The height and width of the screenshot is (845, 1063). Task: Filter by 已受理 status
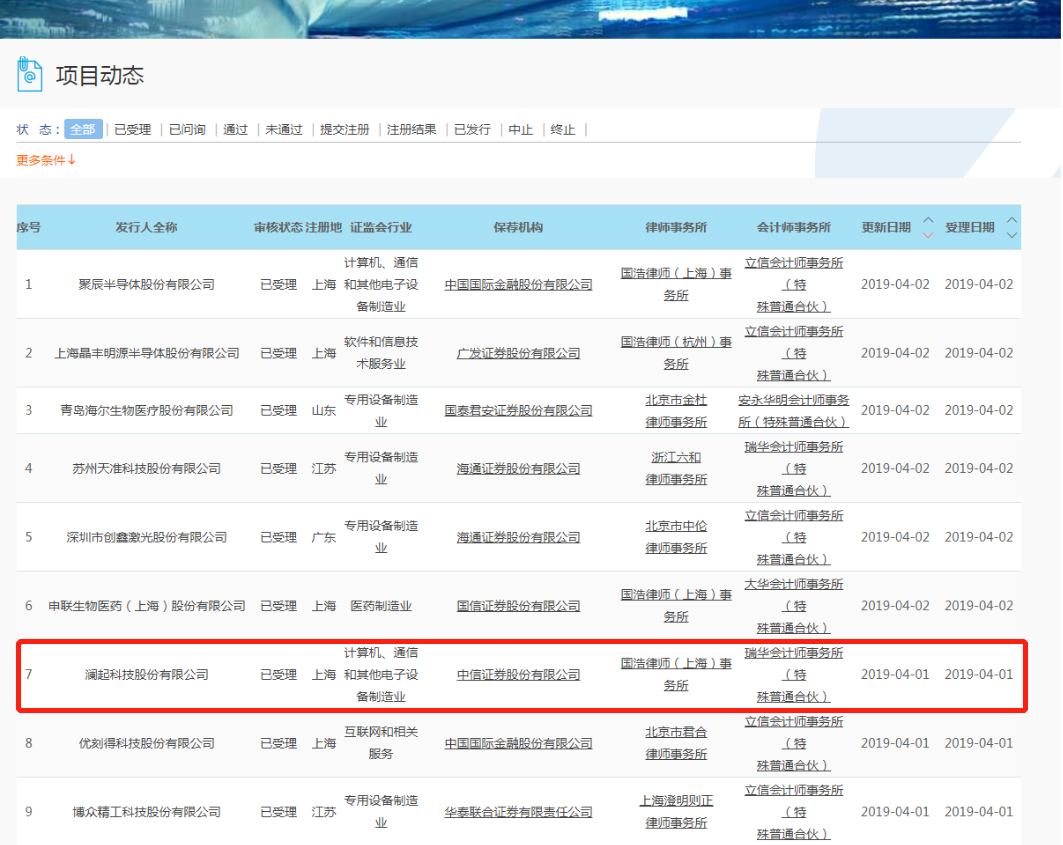tap(132, 129)
